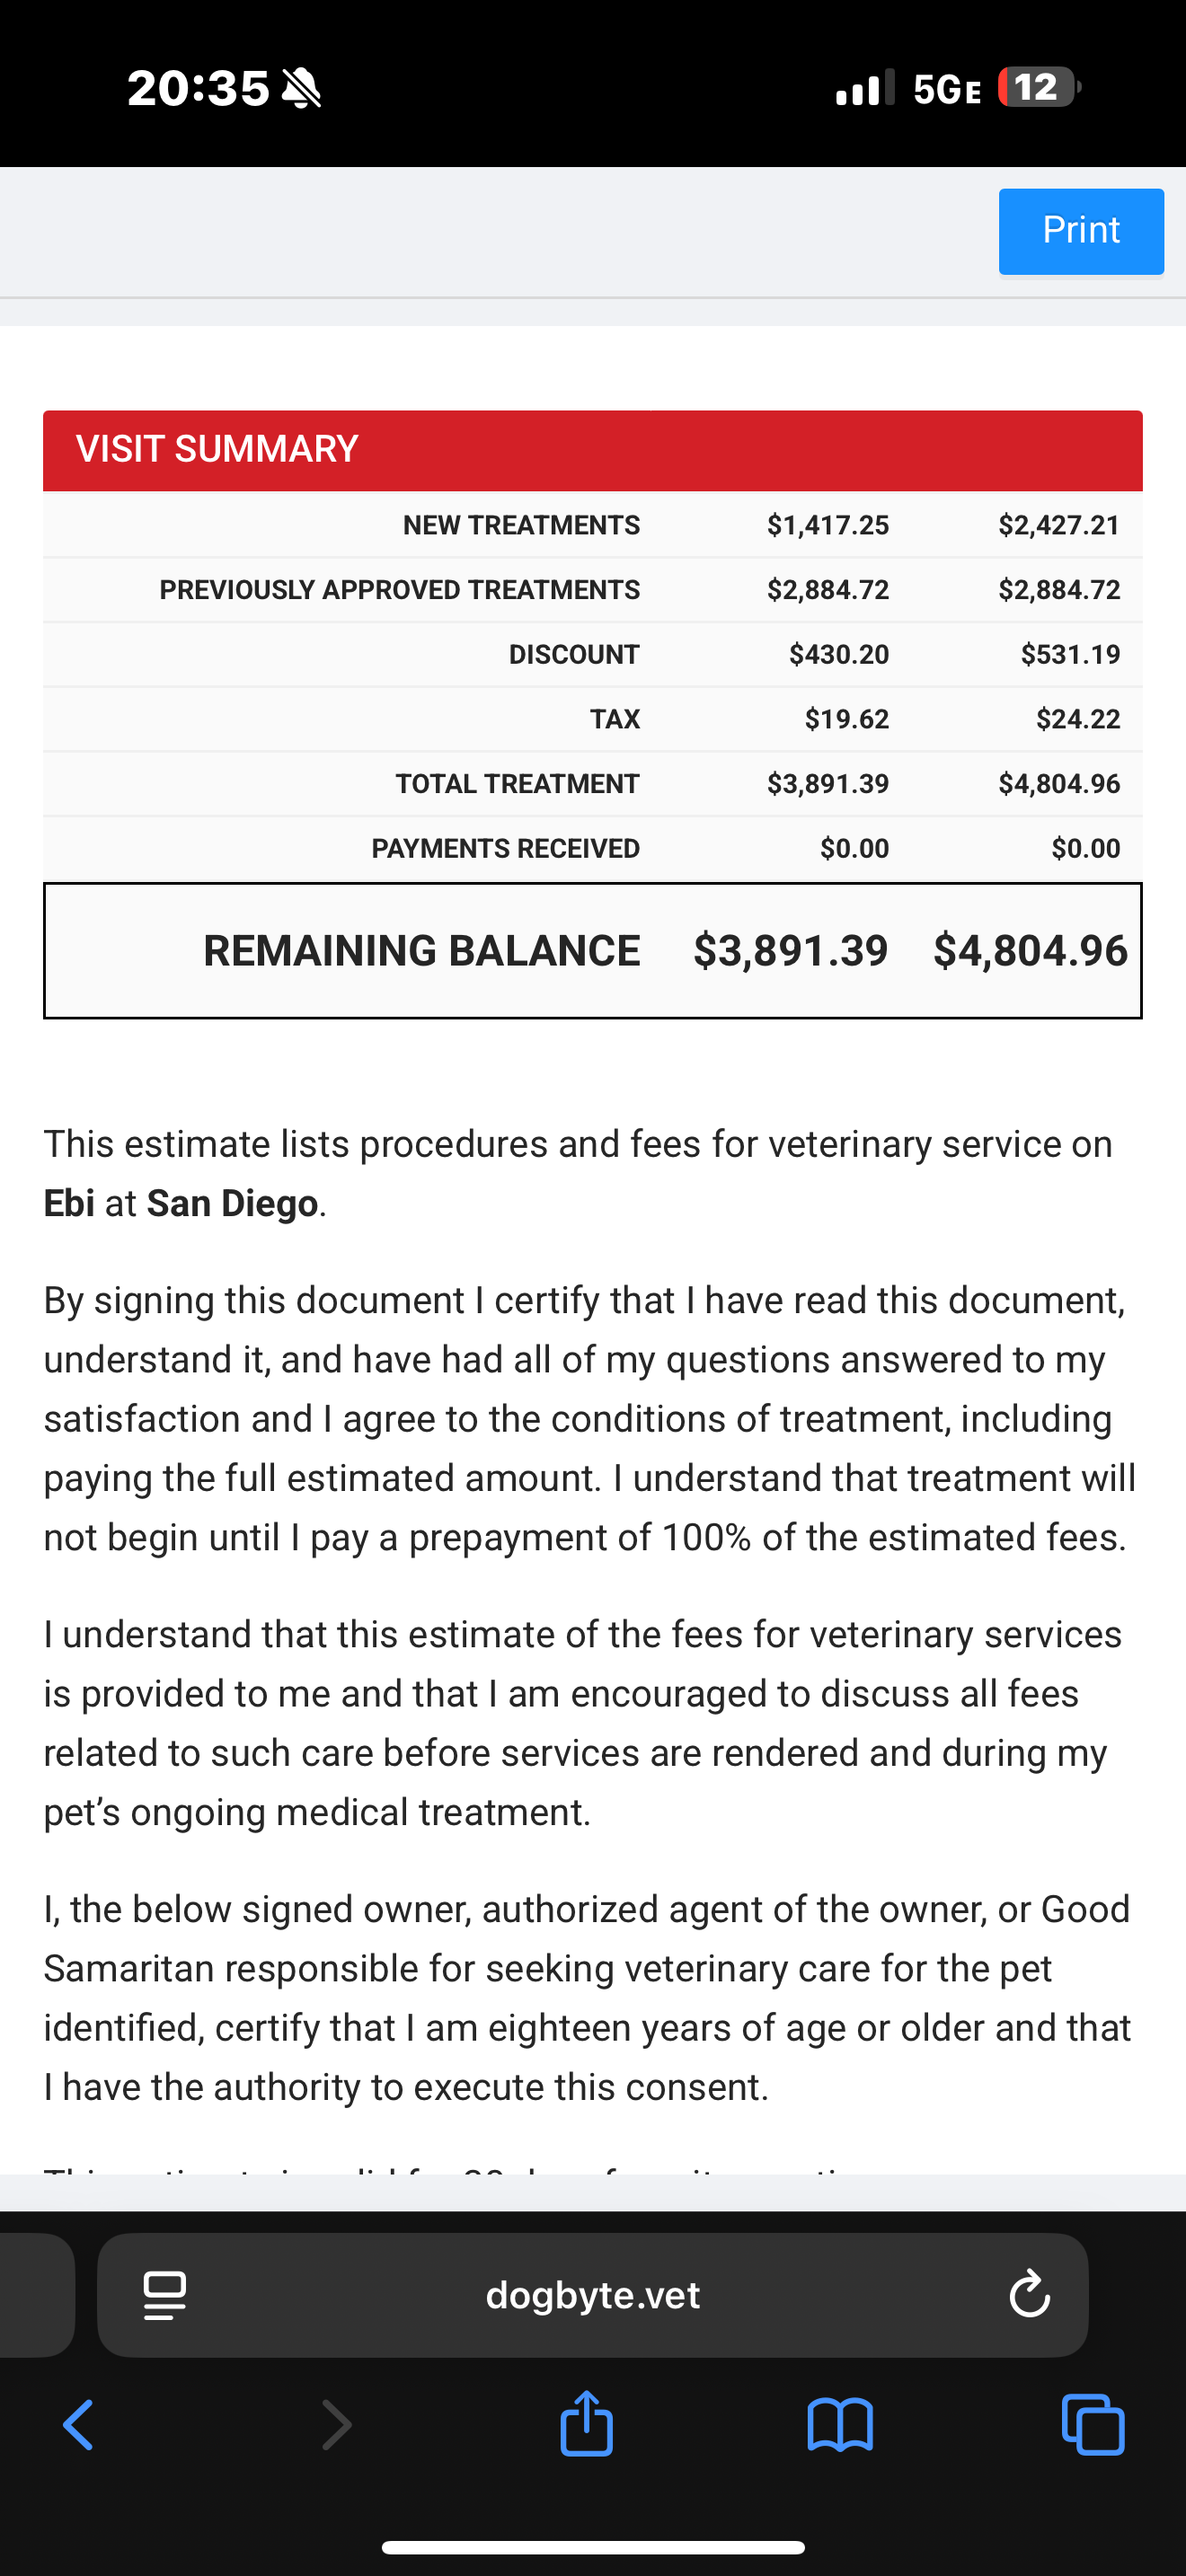Tap the DISCOUNT row label
The height and width of the screenshot is (2576, 1186).
574,654
